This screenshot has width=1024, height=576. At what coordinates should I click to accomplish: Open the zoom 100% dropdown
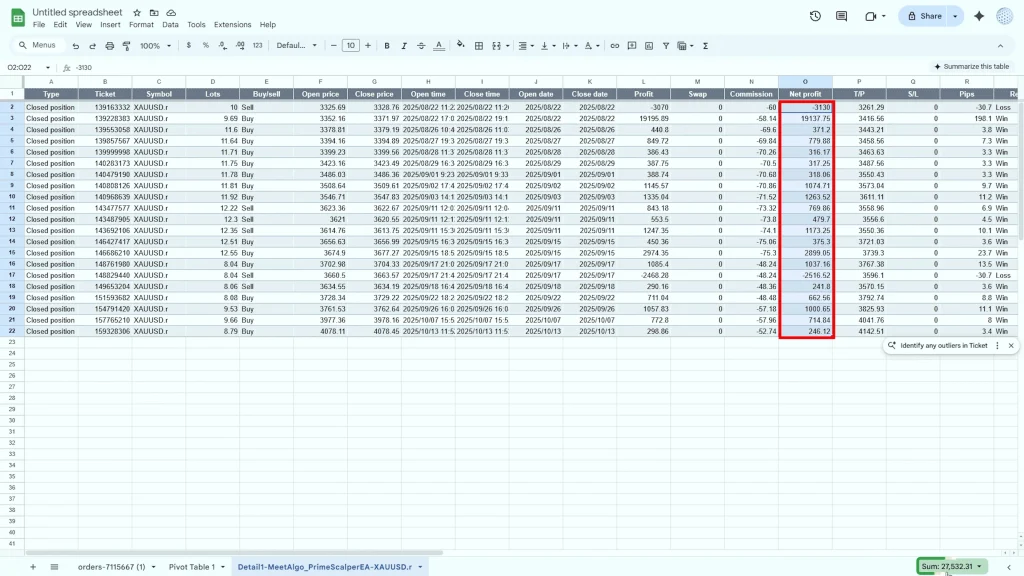click(155, 46)
